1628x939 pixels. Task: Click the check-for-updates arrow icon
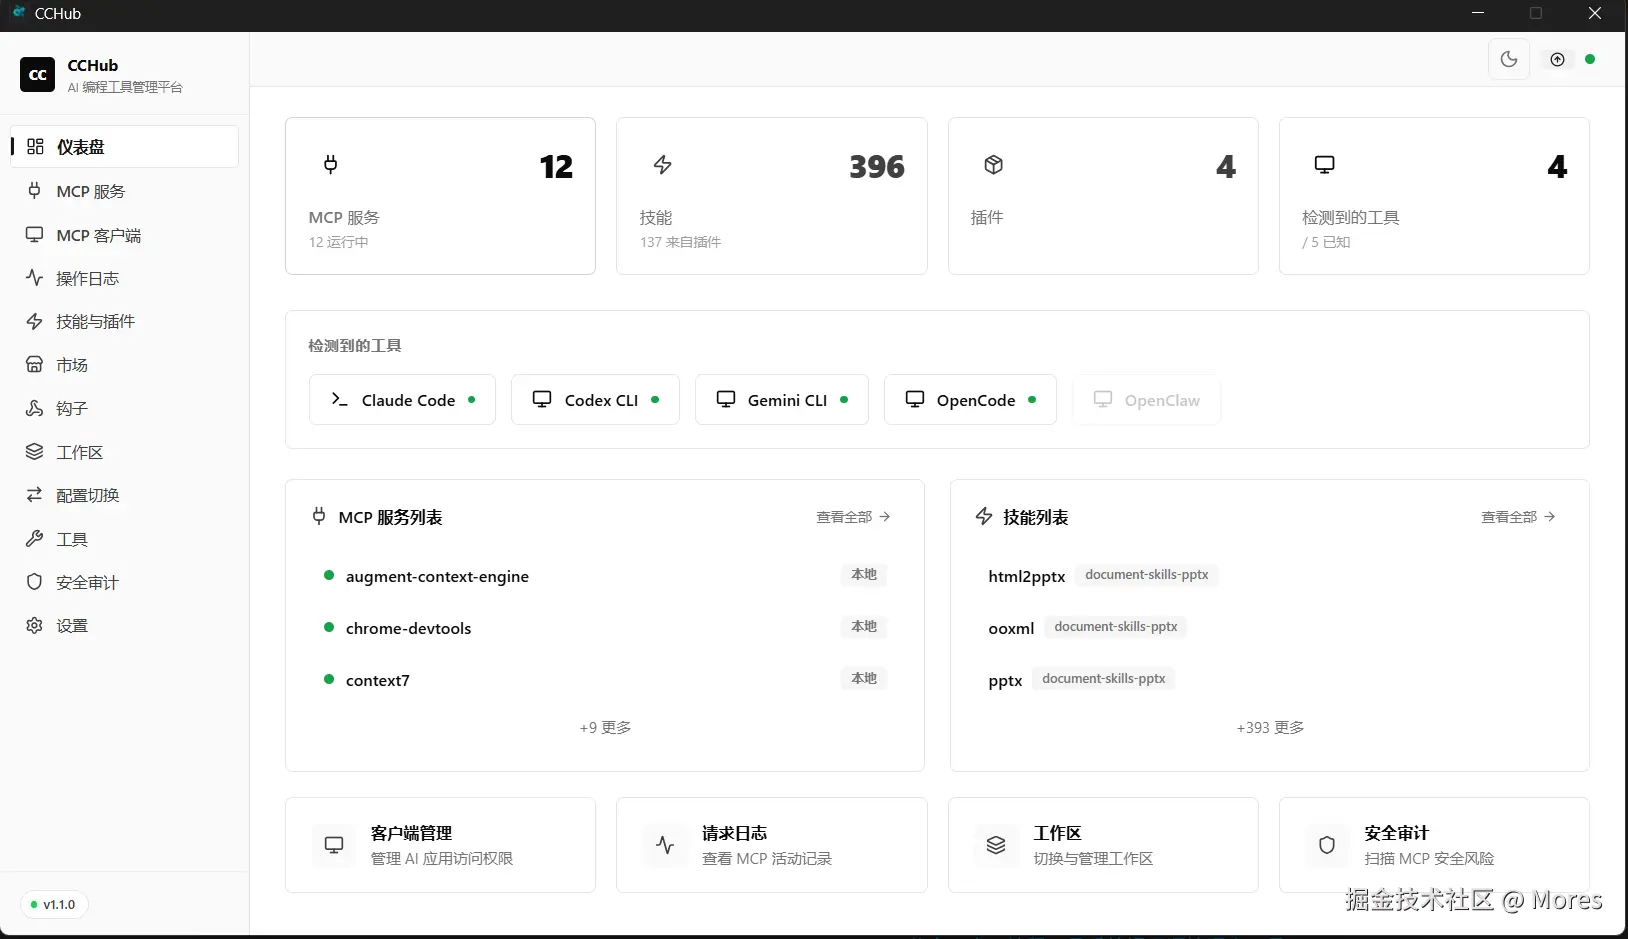pyautogui.click(x=1557, y=59)
